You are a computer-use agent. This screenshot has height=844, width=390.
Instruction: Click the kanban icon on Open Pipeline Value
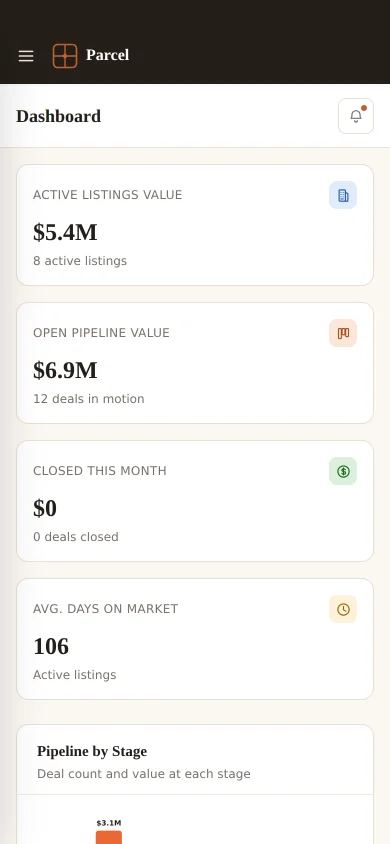pyautogui.click(x=343, y=333)
